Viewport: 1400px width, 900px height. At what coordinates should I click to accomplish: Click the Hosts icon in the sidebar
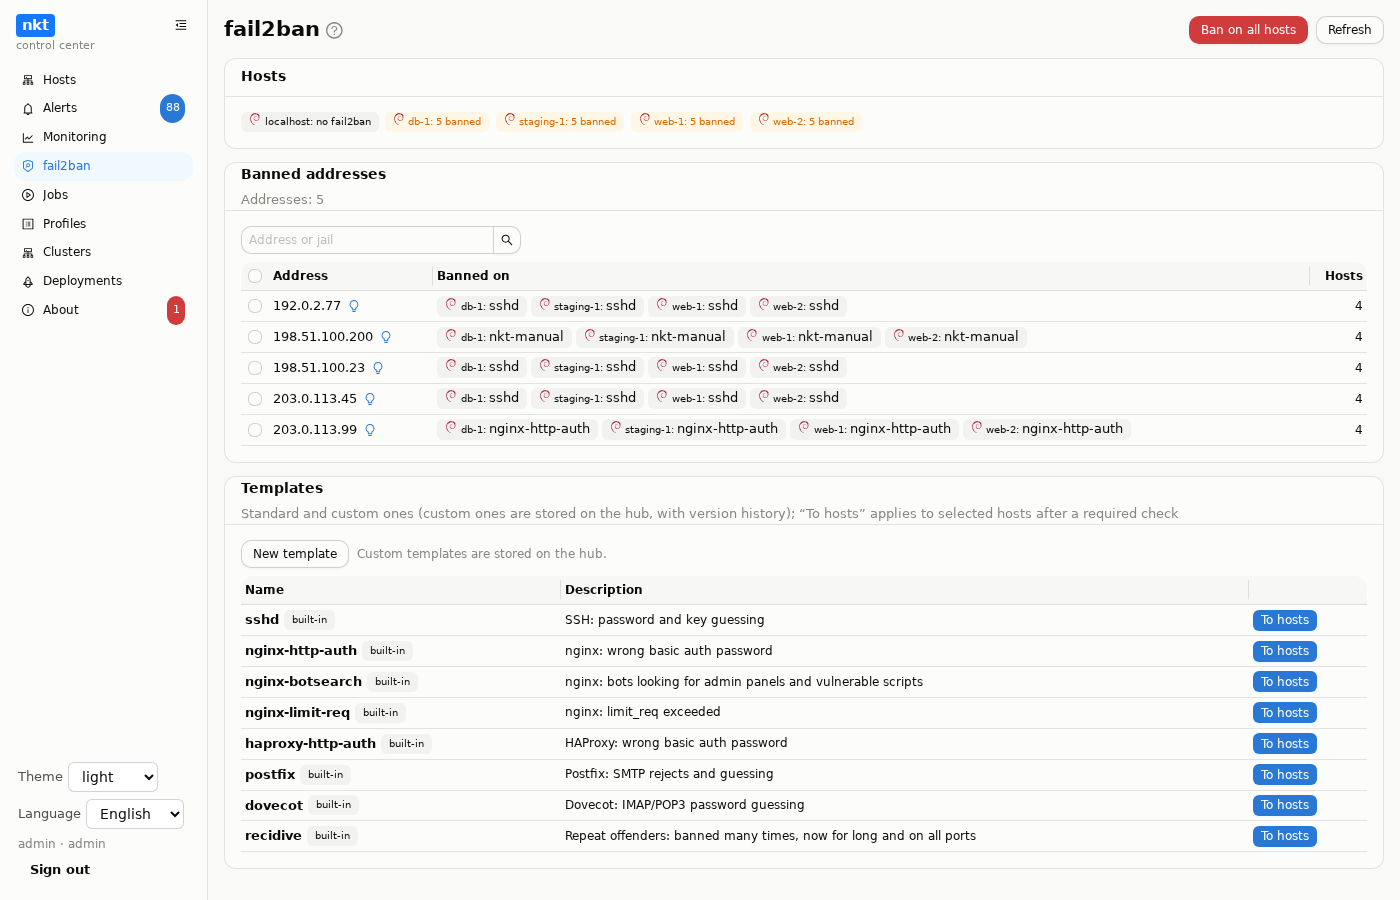pos(28,80)
